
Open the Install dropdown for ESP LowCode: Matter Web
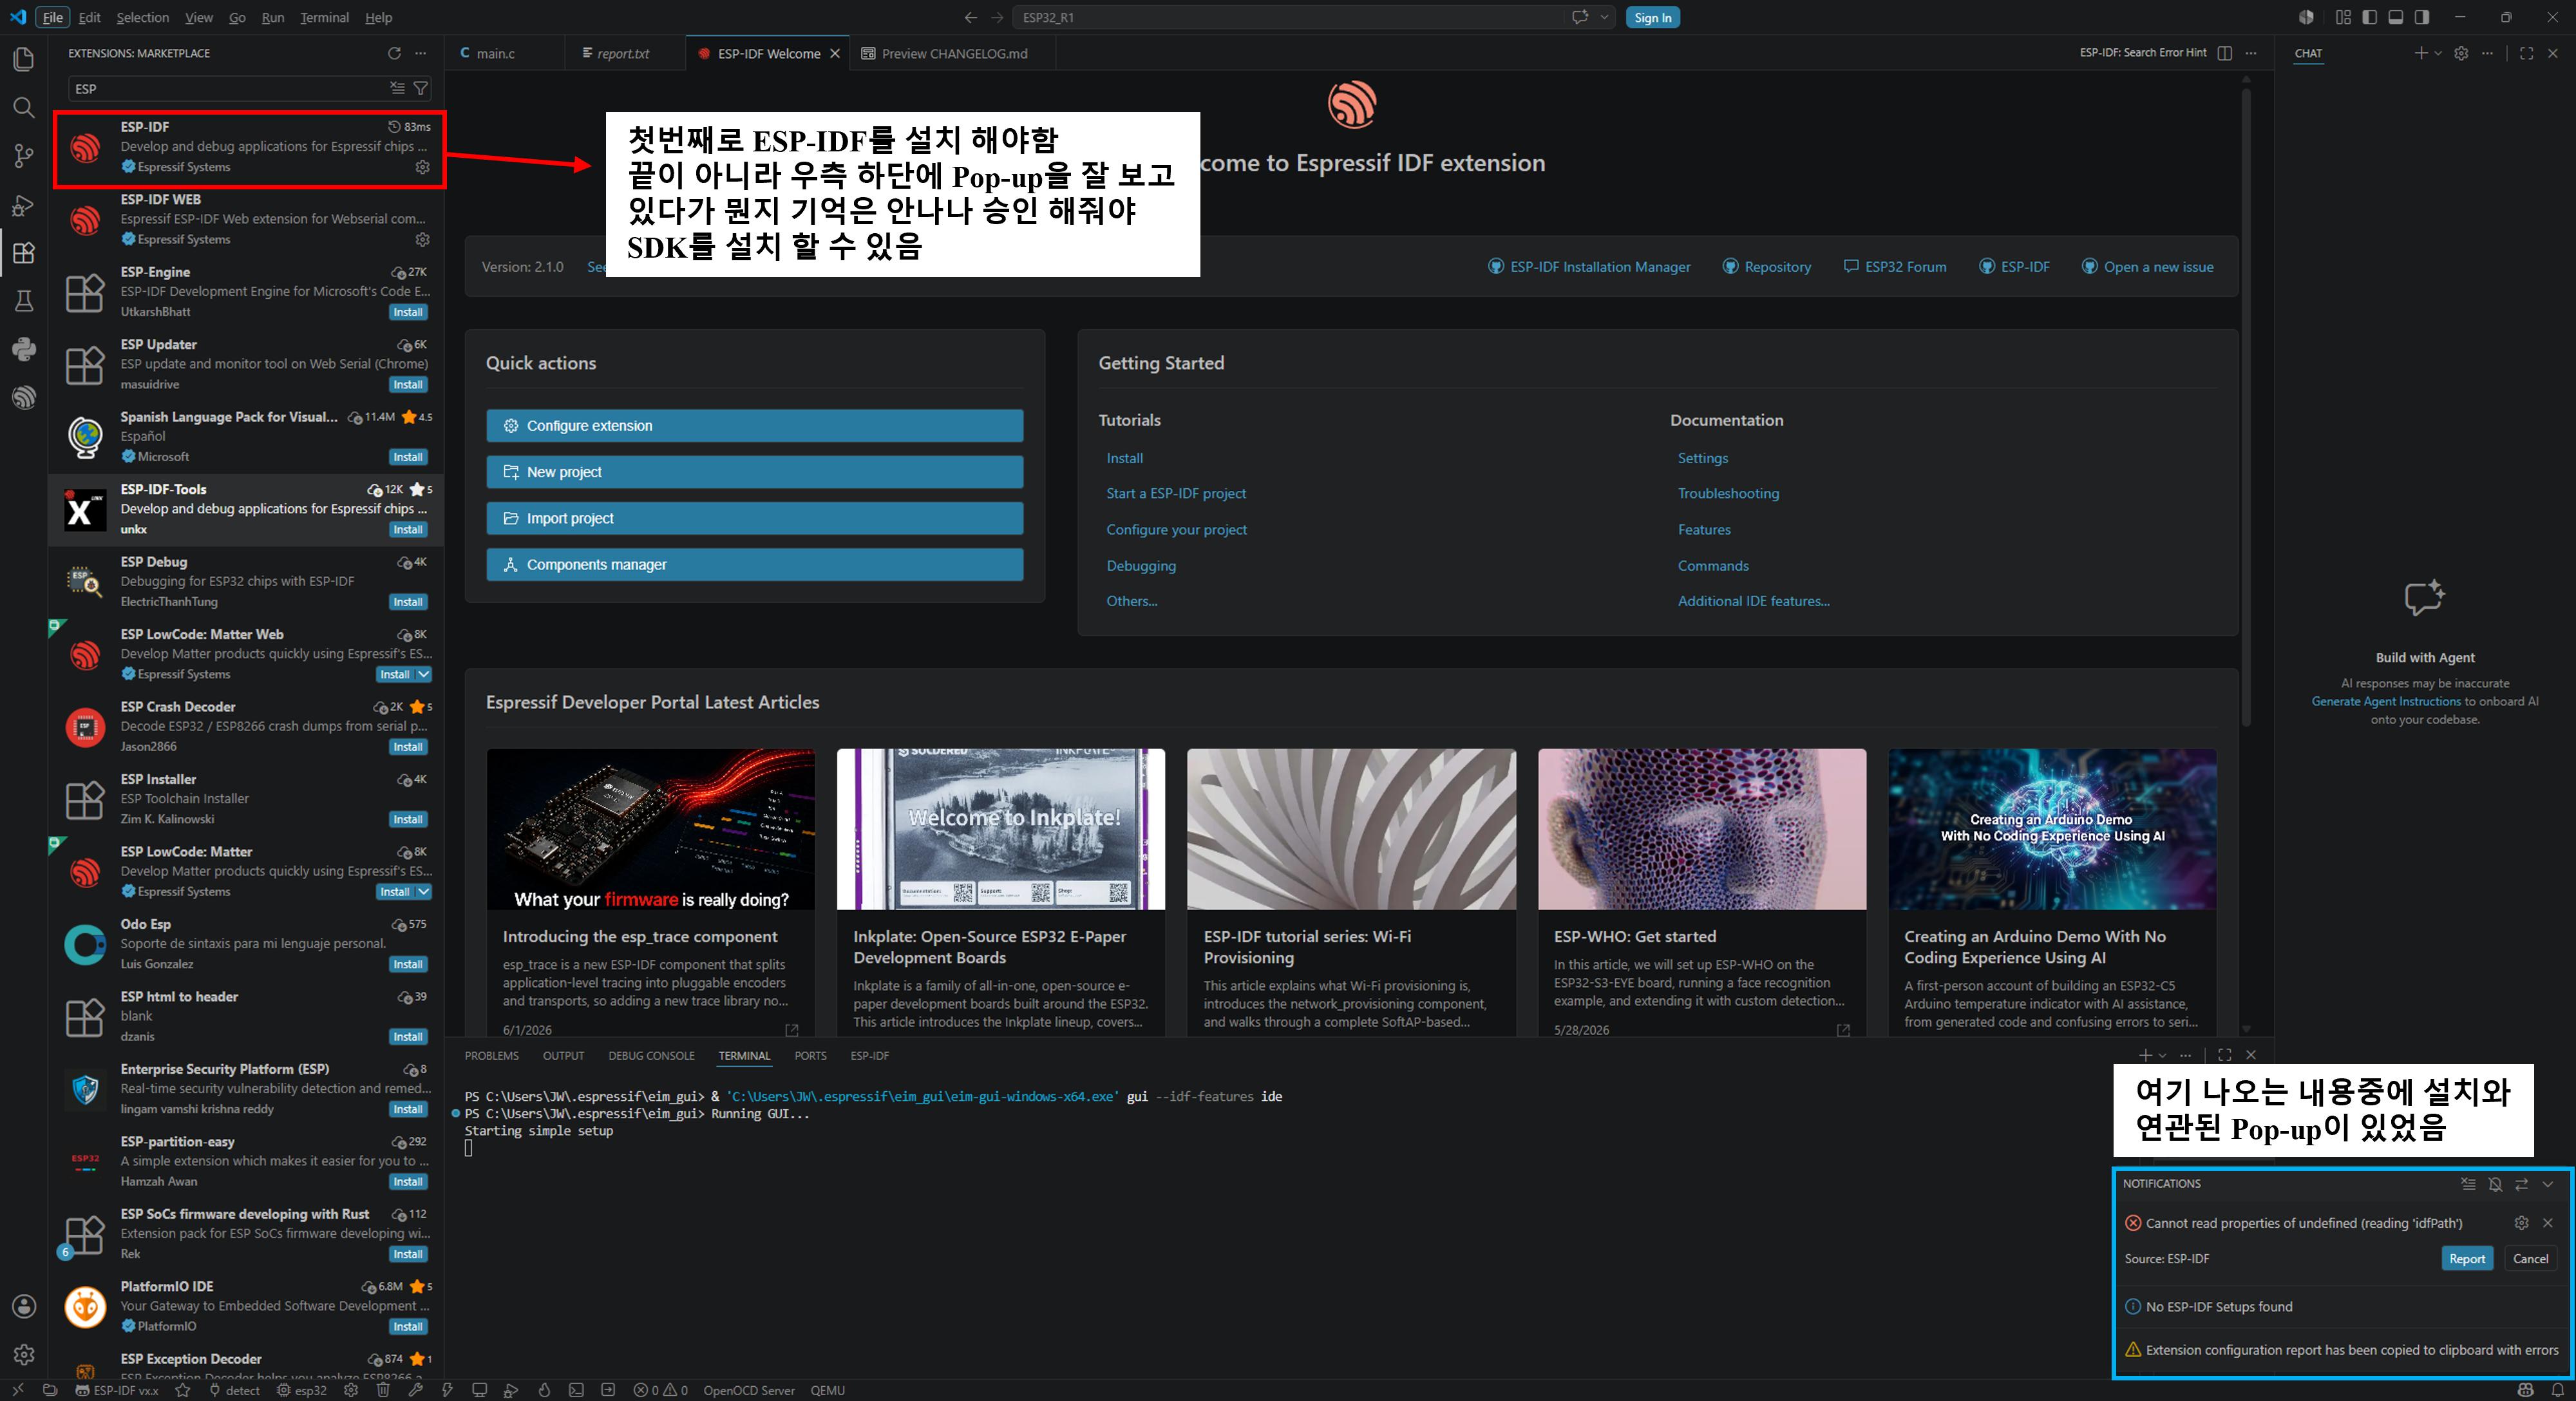pyautogui.click(x=424, y=675)
